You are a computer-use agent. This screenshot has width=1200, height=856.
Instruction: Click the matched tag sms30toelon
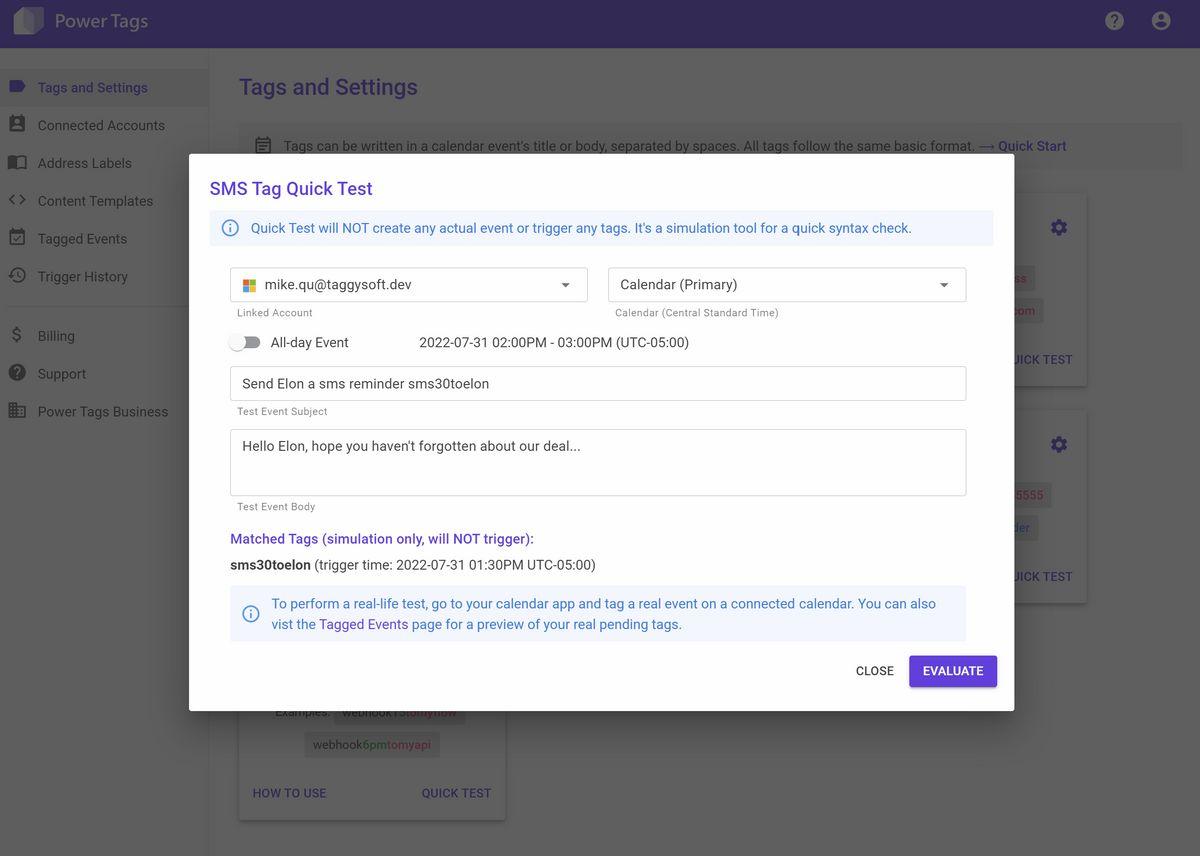[x=270, y=565]
